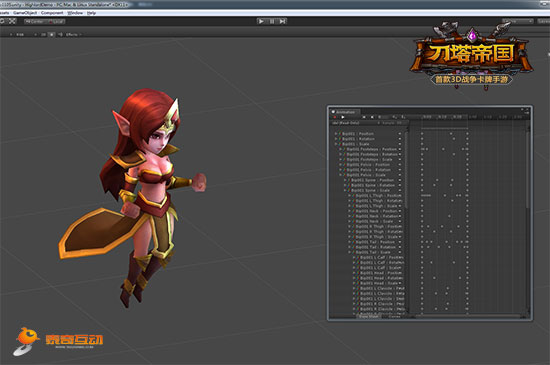
Task: Jump to the previous keyframe
Action: [364, 117]
